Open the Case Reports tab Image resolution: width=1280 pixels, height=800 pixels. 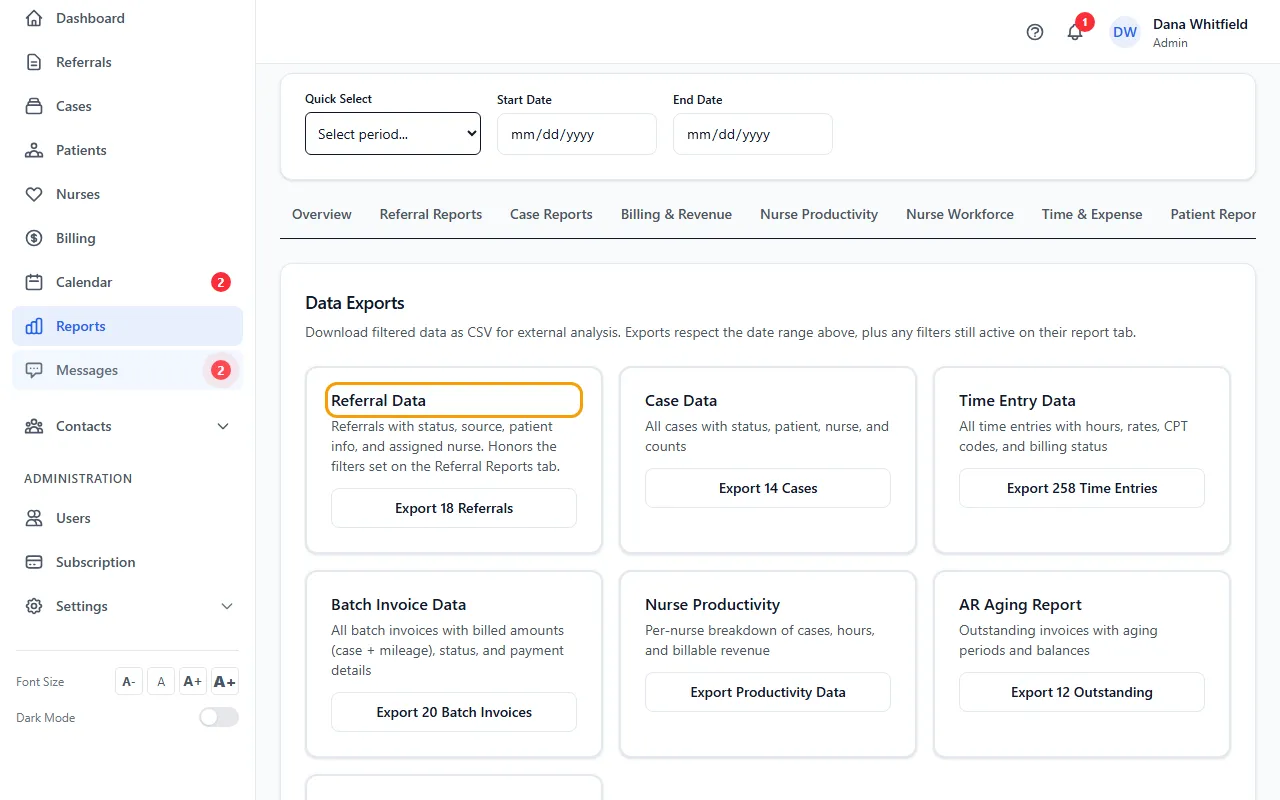coord(551,214)
